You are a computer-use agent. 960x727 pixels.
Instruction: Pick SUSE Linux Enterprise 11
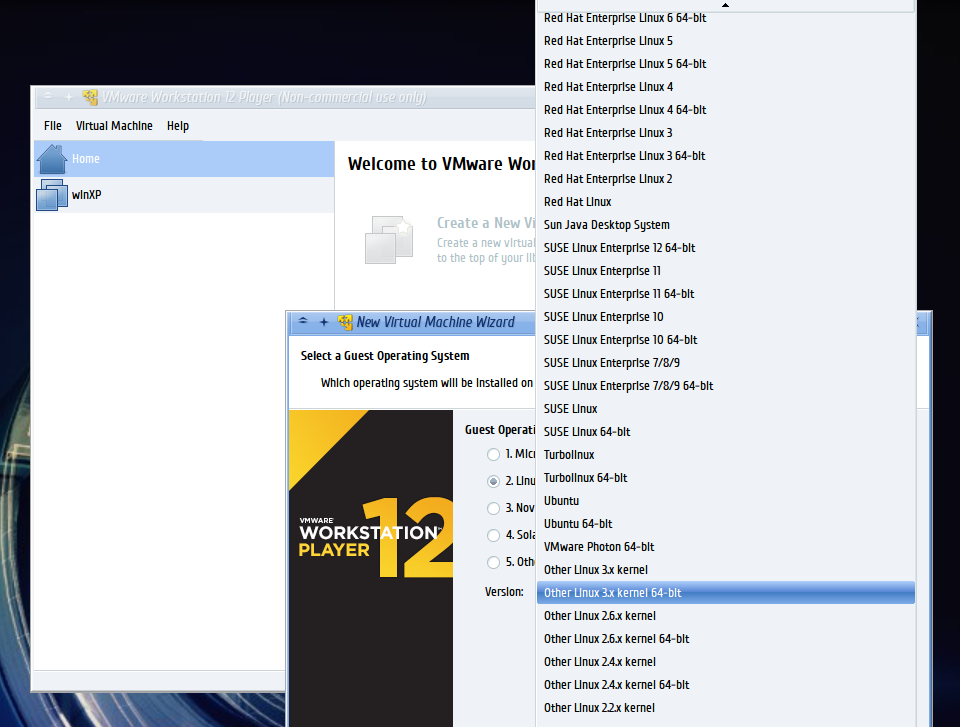coord(726,271)
